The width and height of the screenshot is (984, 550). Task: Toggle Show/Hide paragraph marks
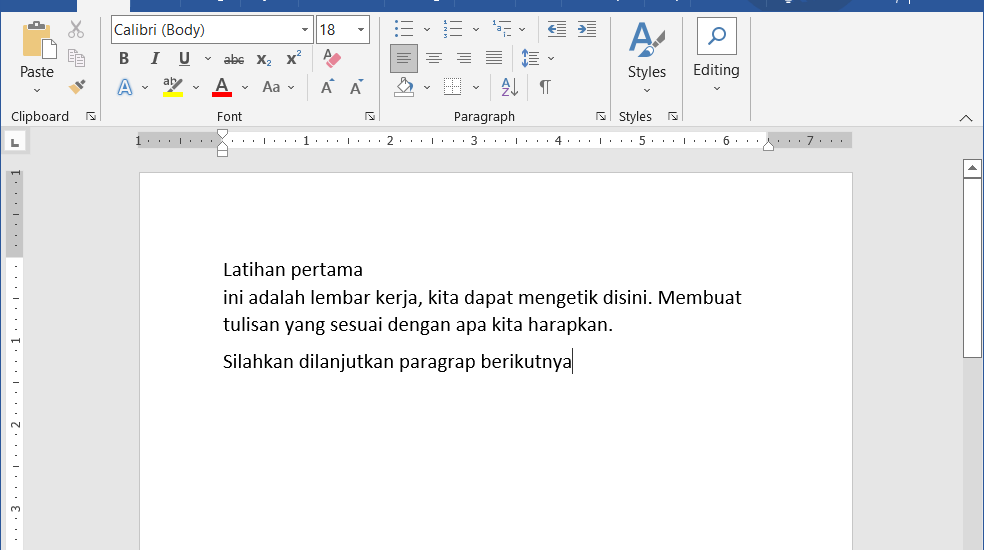click(545, 87)
